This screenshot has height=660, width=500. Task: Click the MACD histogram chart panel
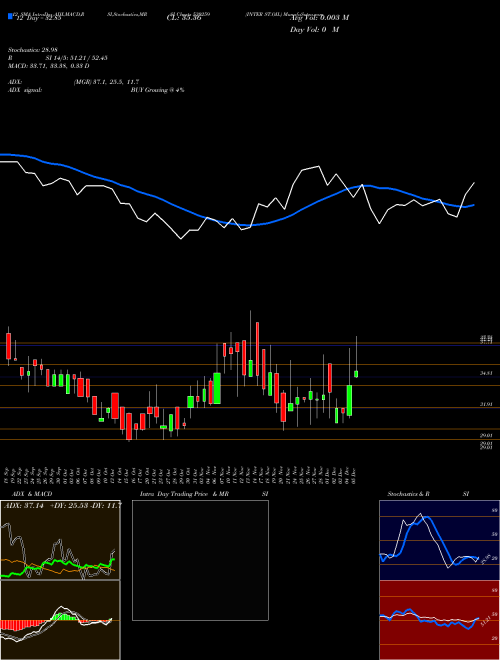tap(60, 620)
